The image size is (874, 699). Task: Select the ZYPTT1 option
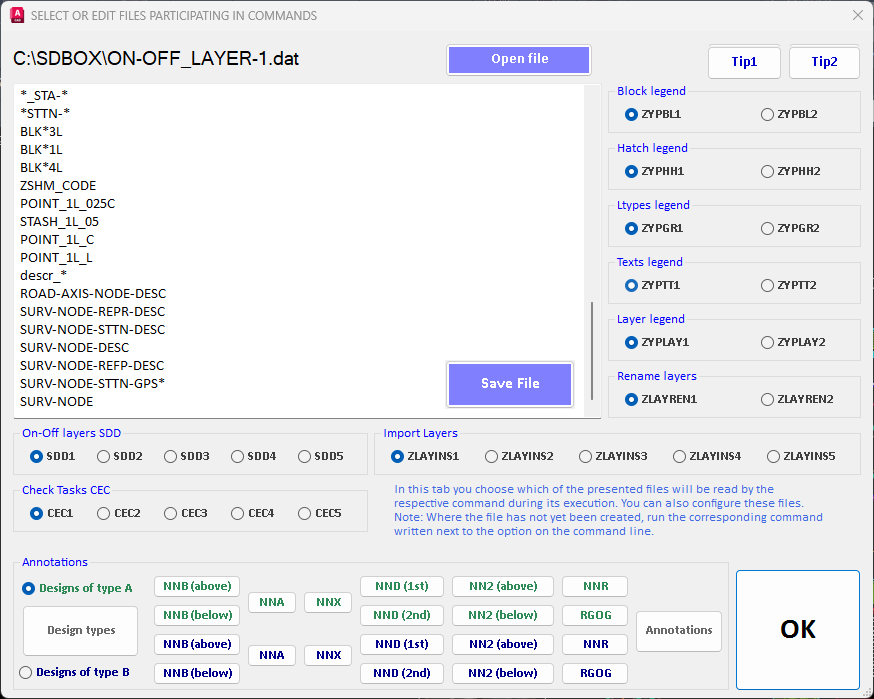pyautogui.click(x=653, y=285)
